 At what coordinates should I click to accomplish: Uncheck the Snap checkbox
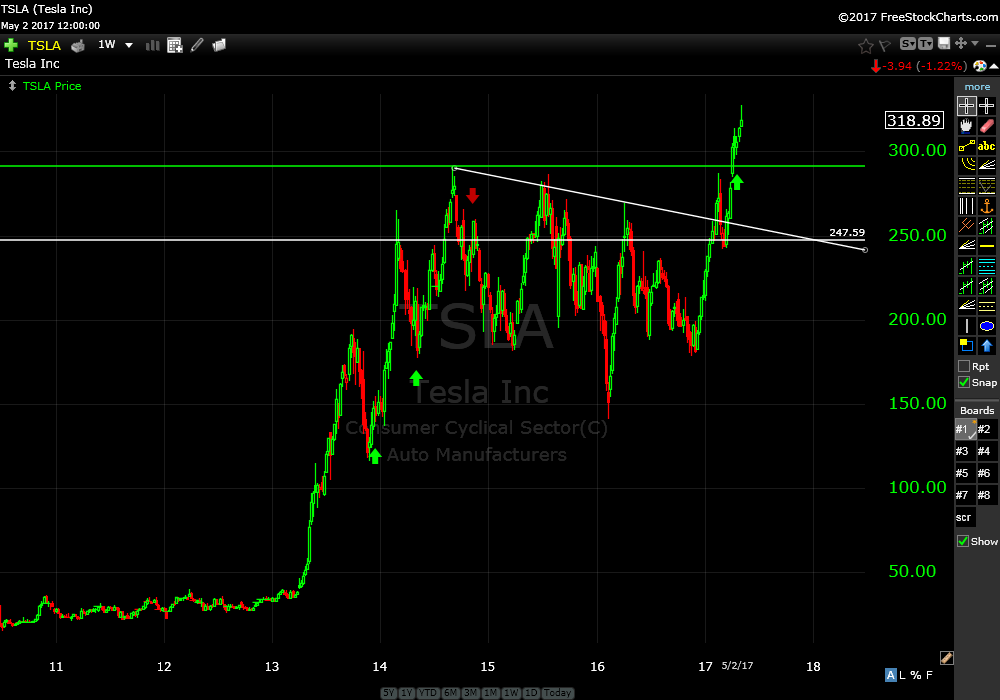[x=964, y=382]
